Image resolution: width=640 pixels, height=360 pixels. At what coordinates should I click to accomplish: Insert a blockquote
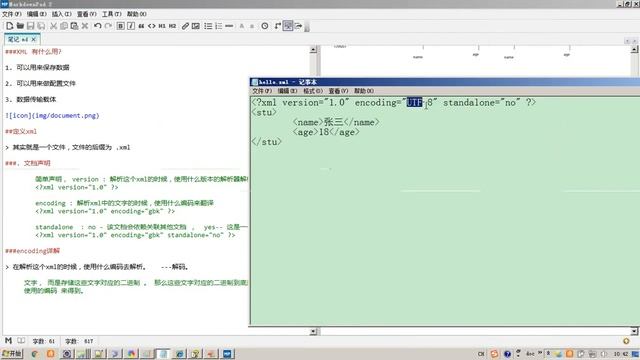pos(141,26)
